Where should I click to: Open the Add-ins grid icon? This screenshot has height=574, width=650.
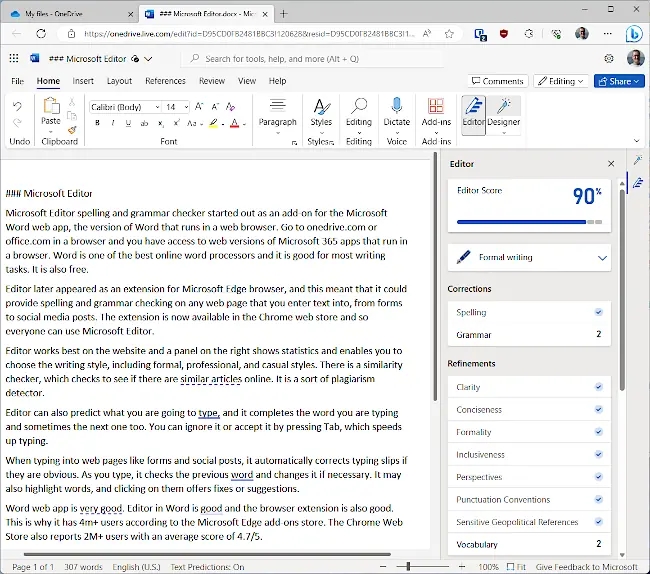pyautogui.click(x=436, y=106)
